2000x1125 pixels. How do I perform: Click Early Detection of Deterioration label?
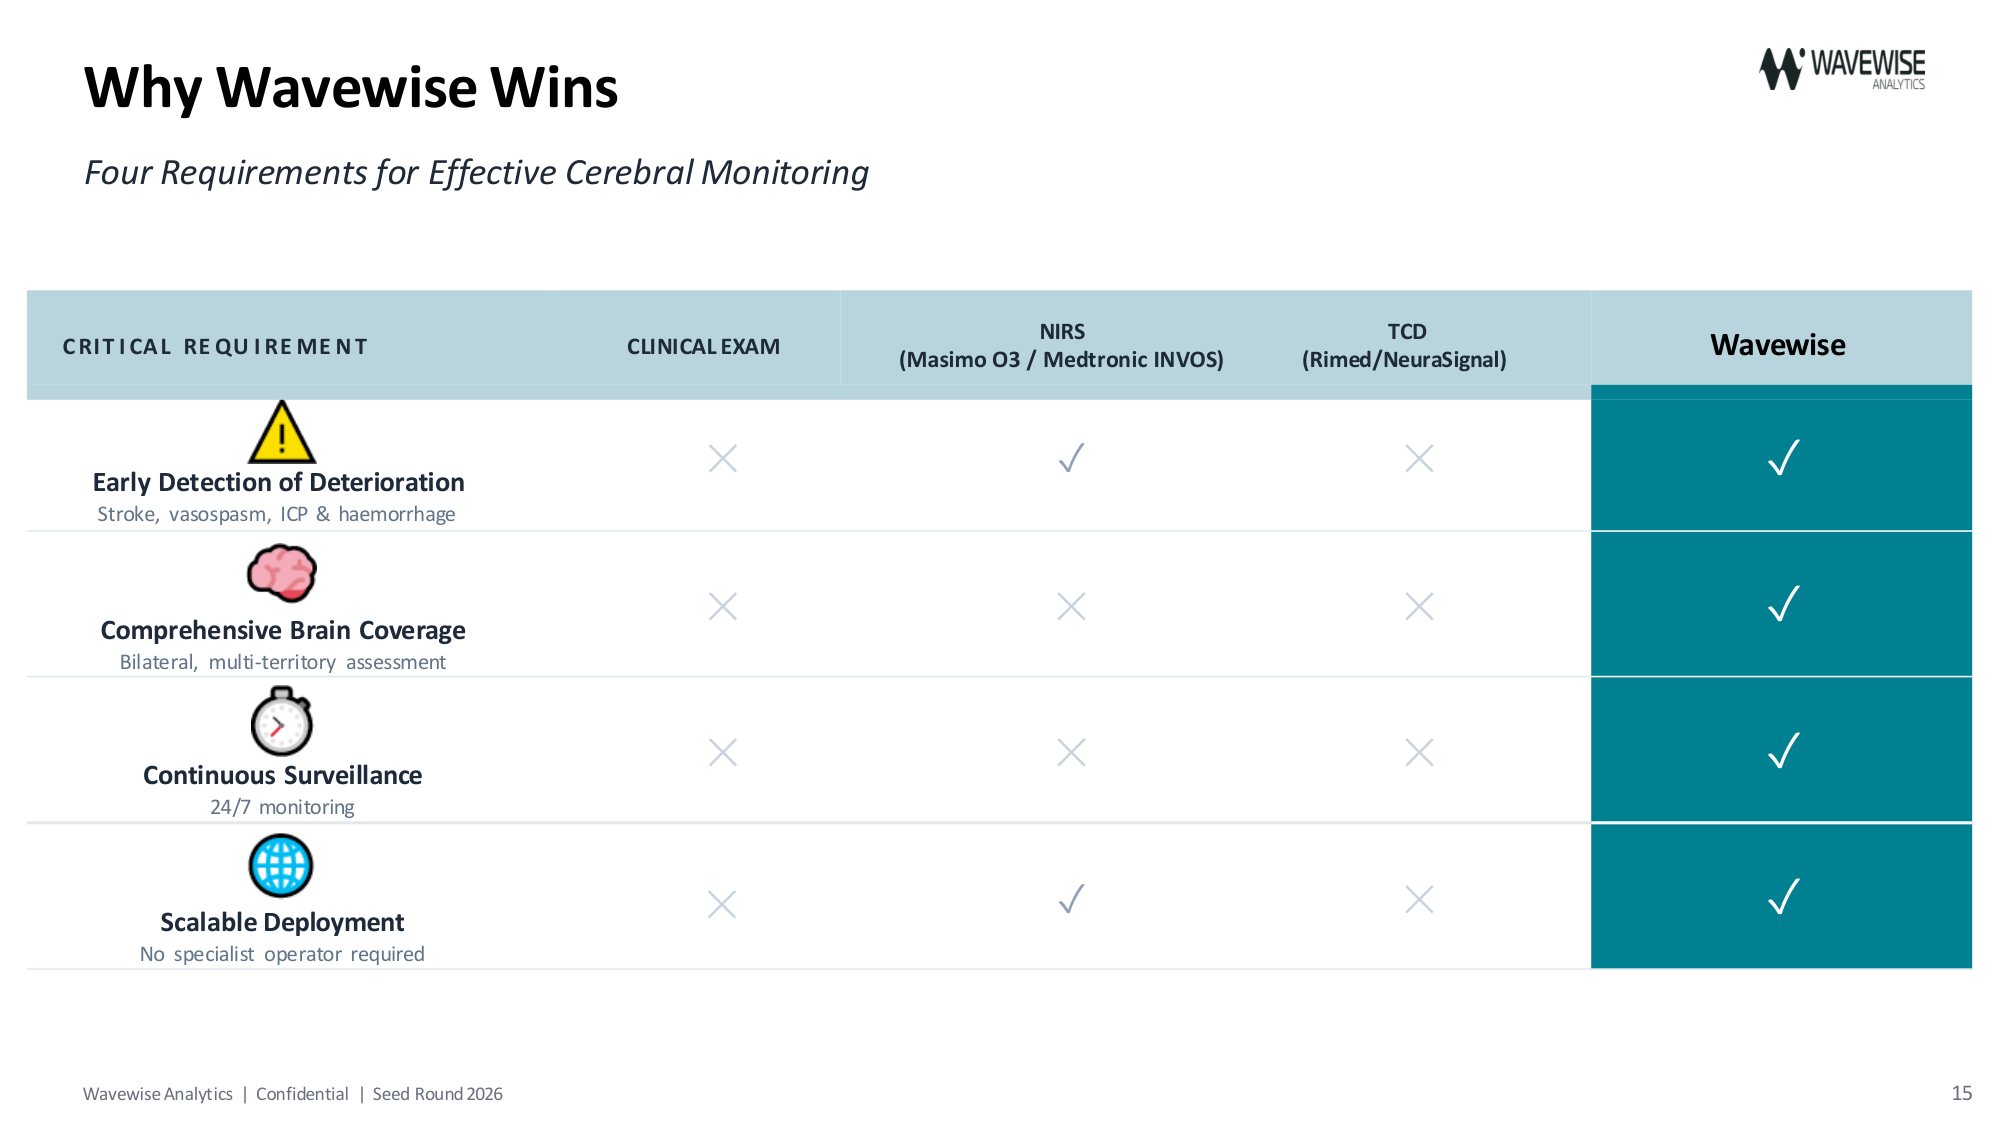pyautogui.click(x=279, y=482)
